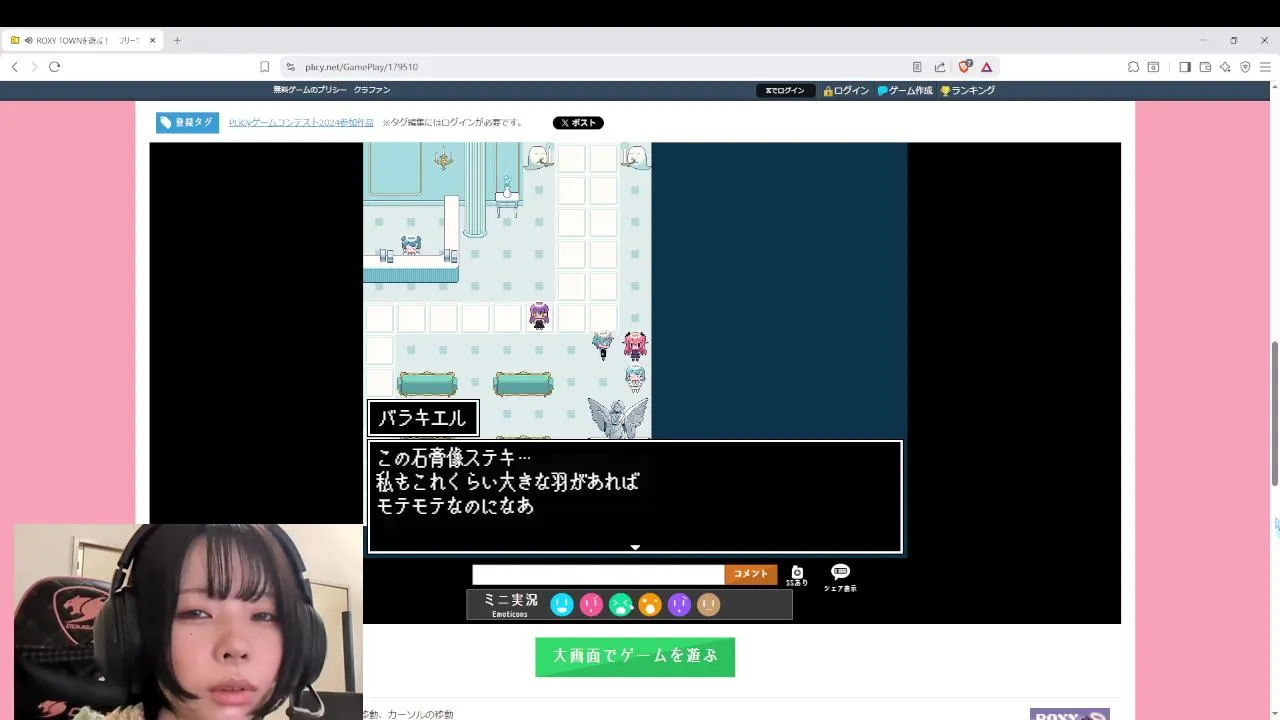The image size is (1280, 720).
Task: Click the orange surprised emoticon
Action: (650, 604)
